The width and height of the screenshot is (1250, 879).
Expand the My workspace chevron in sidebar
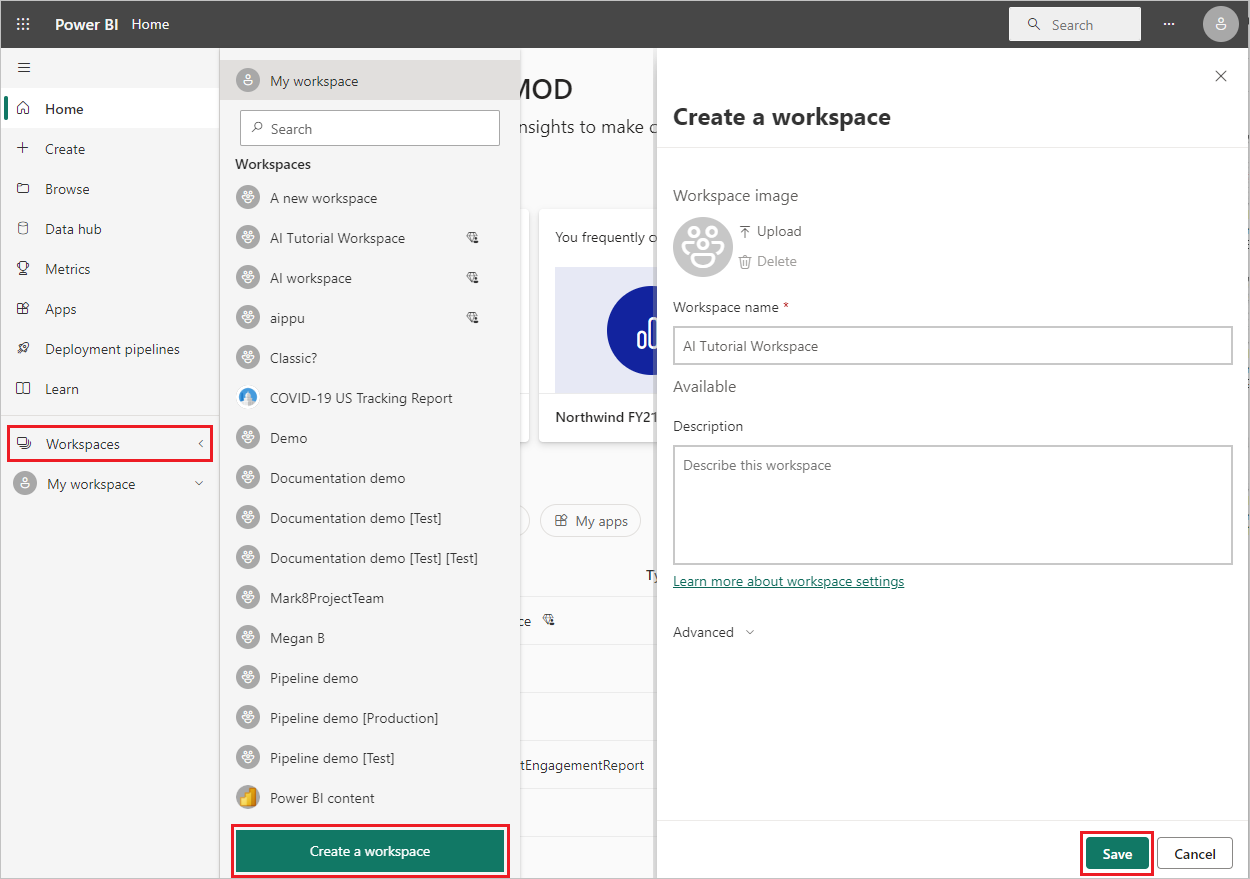[199, 484]
